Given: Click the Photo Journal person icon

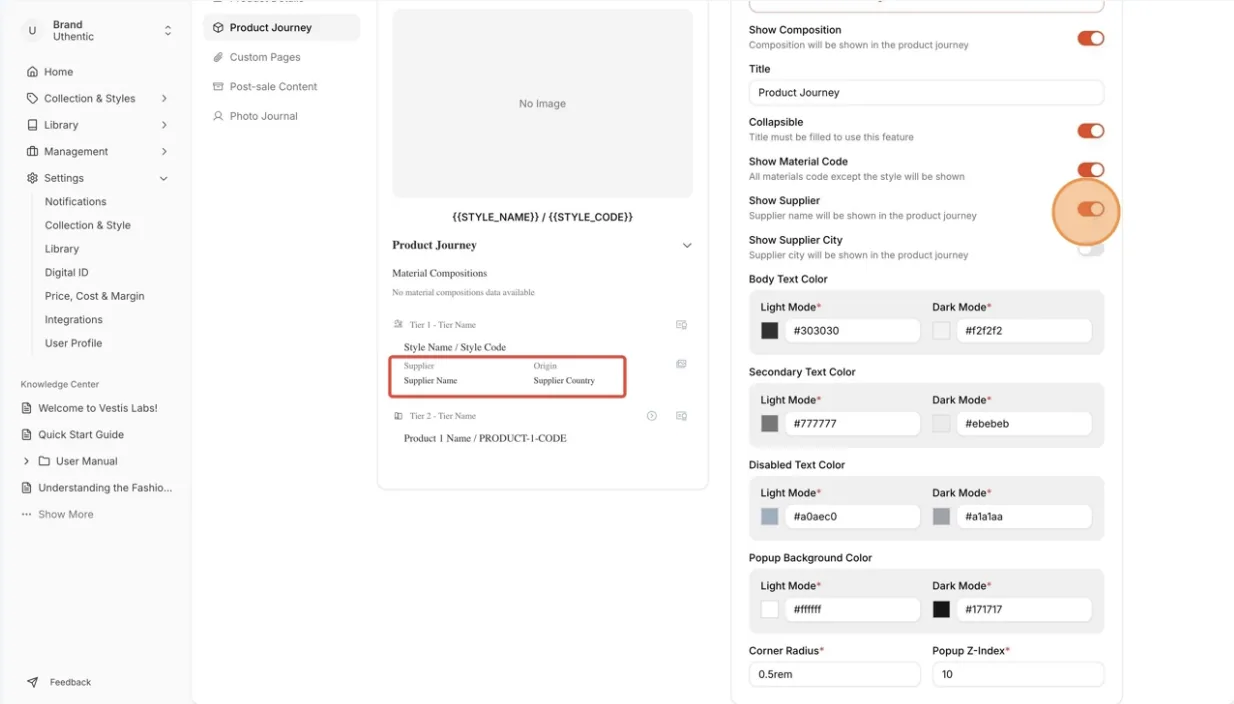Looking at the screenshot, I should [218, 116].
